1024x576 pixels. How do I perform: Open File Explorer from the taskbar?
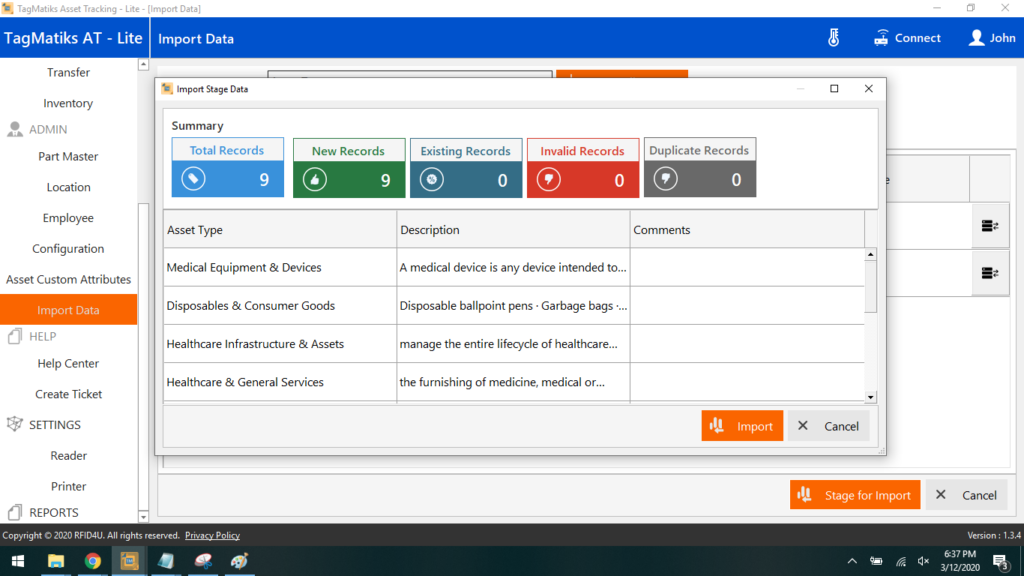click(x=56, y=561)
